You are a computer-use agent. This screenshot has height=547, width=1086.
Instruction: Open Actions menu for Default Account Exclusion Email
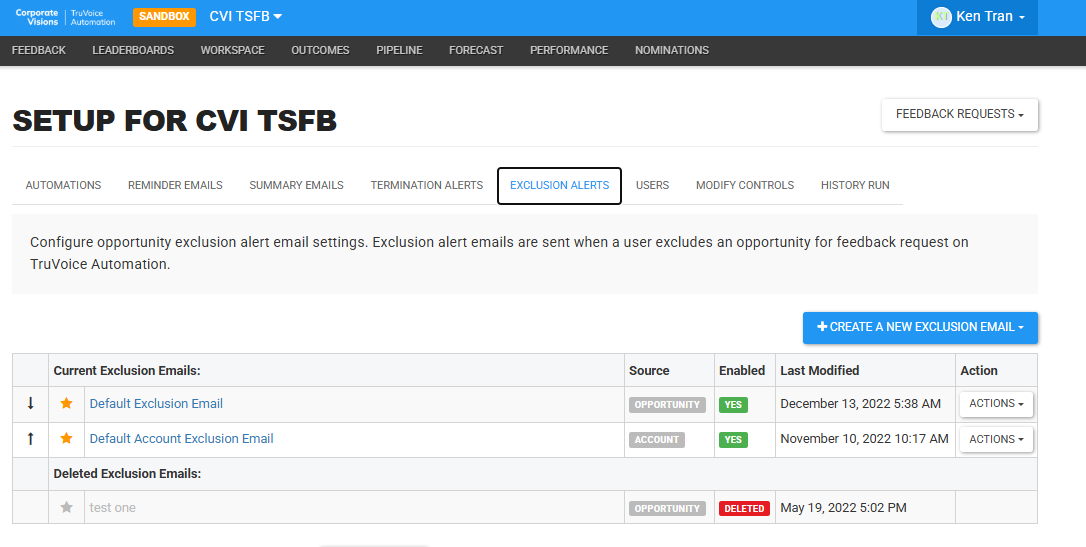pyautogui.click(x=996, y=440)
